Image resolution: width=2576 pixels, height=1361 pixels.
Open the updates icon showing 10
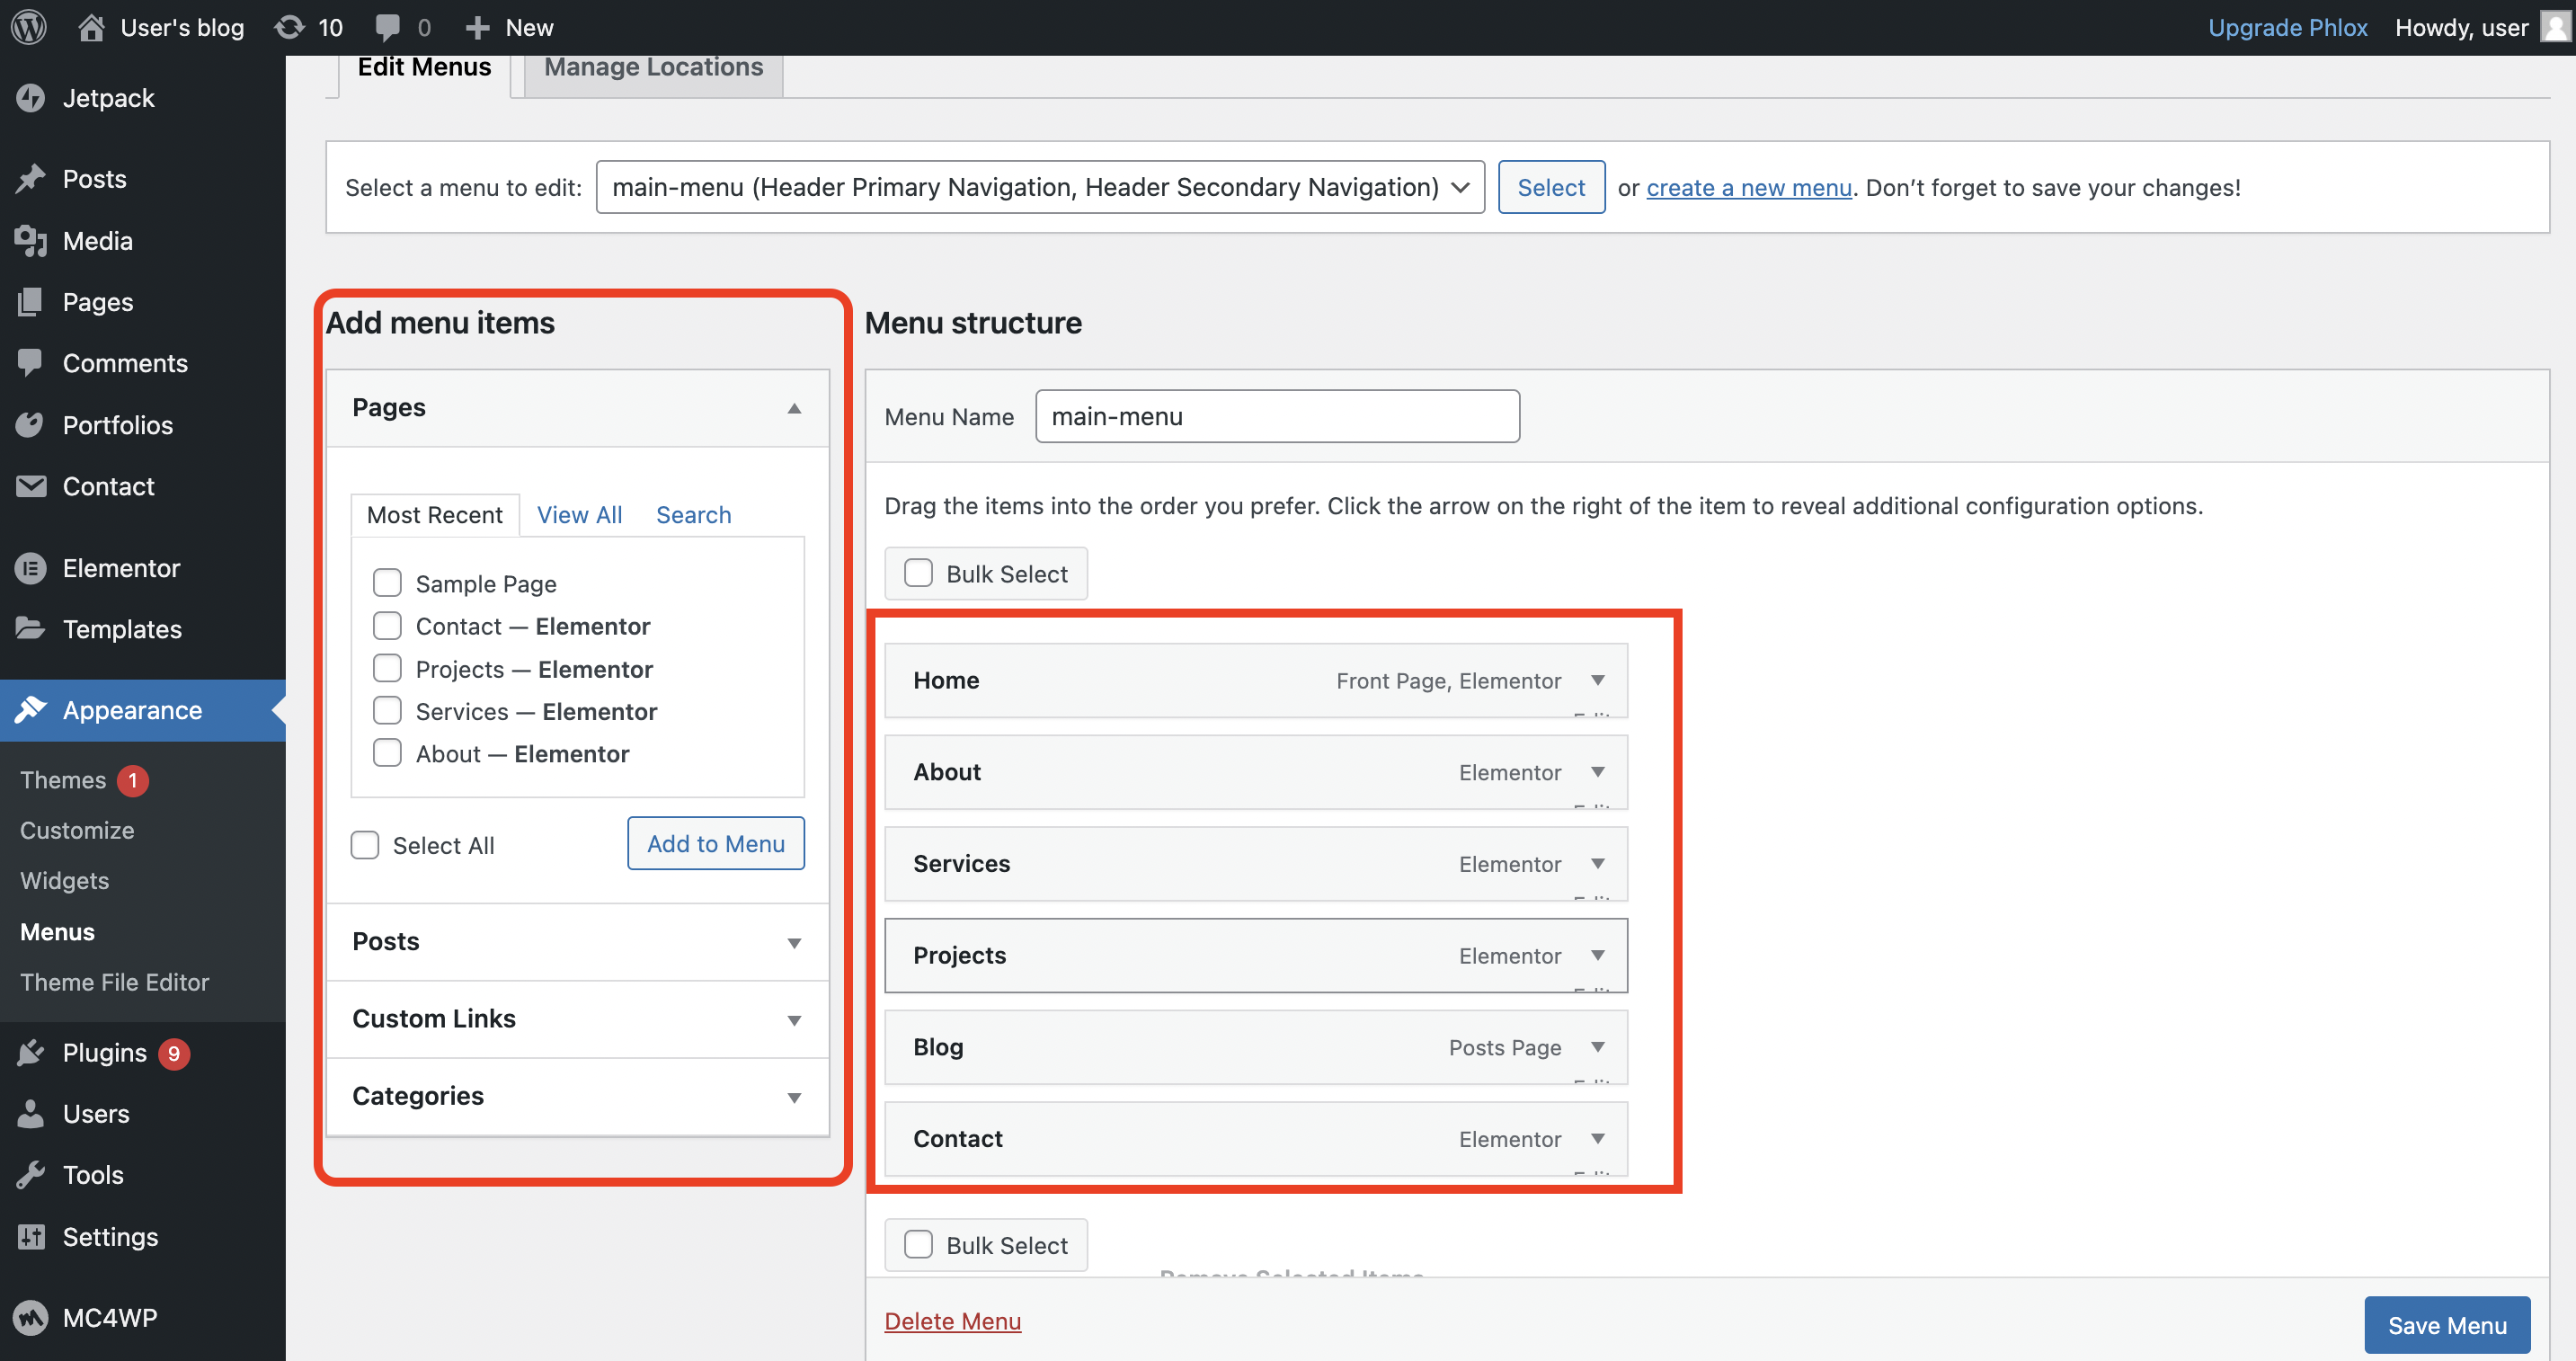pos(289,27)
